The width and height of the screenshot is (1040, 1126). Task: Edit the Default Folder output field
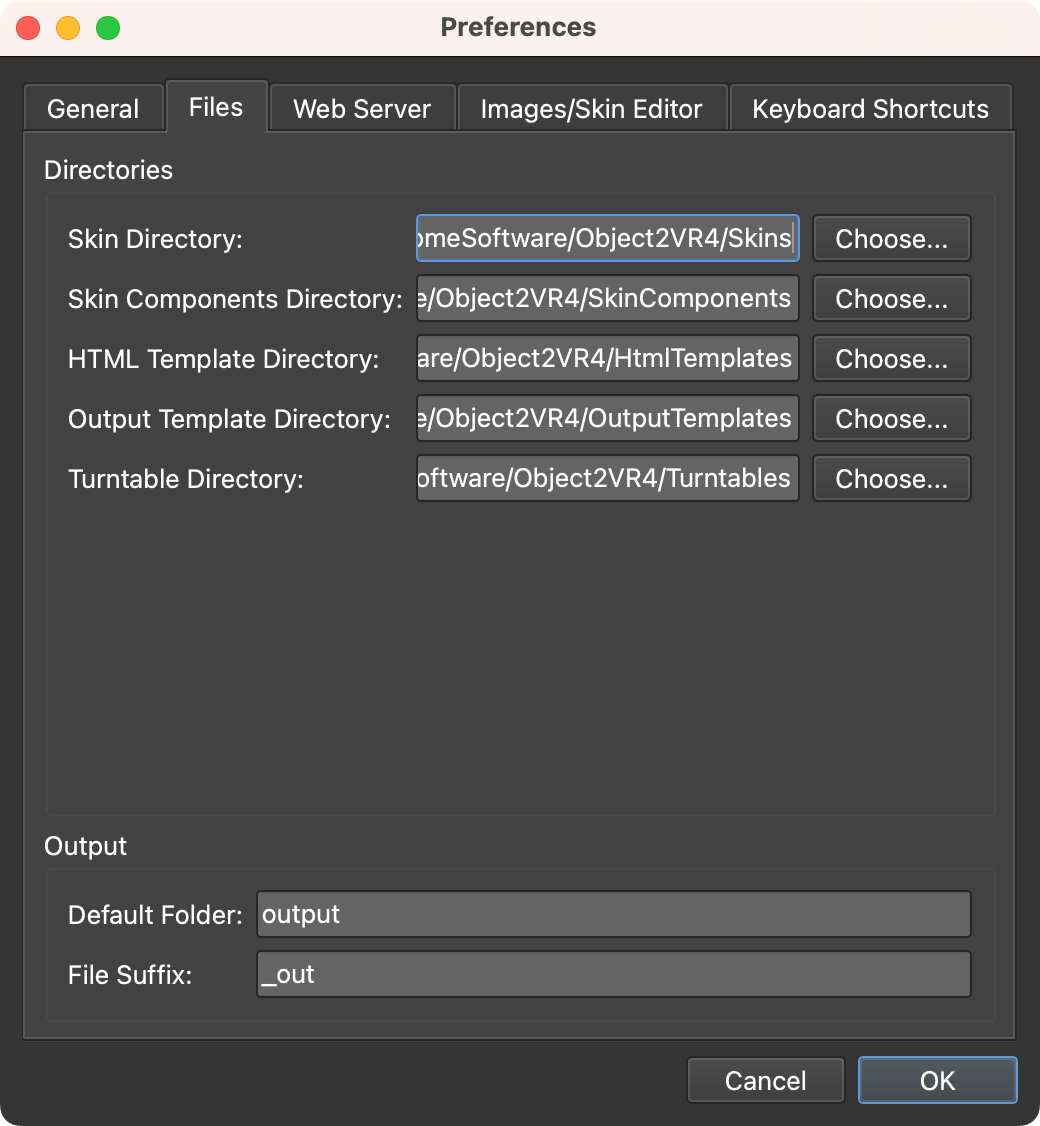pyautogui.click(x=614, y=914)
